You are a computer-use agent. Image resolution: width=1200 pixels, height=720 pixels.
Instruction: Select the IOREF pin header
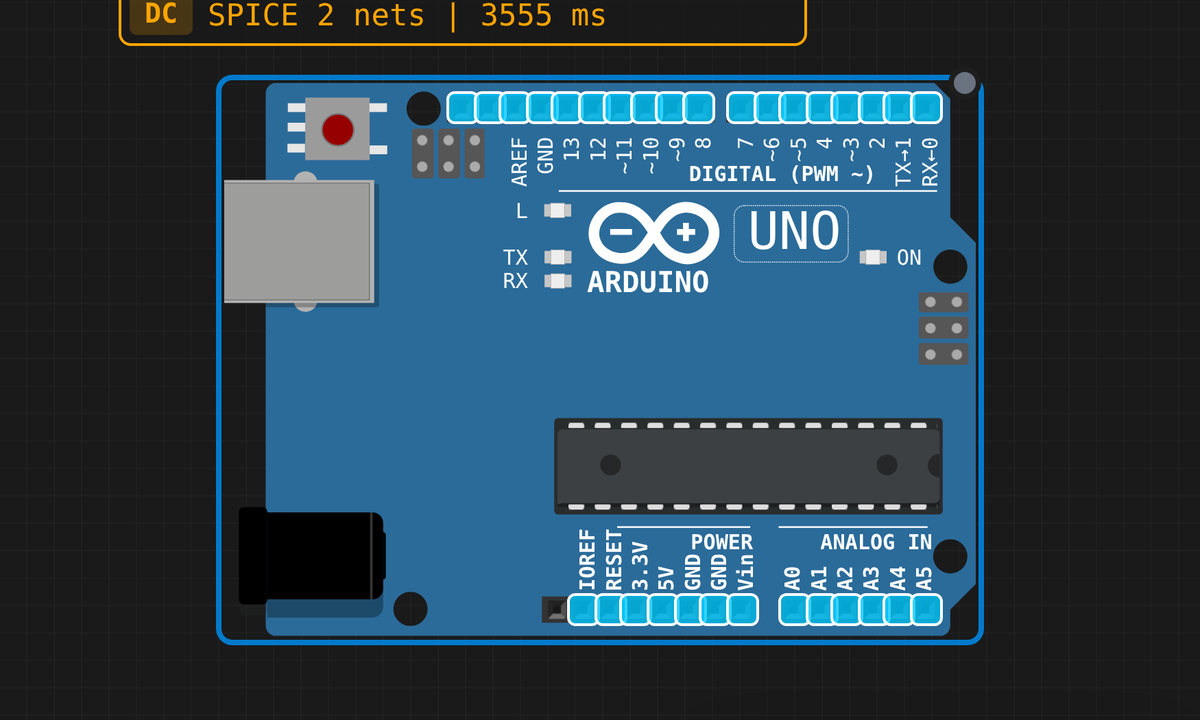click(583, 609)
